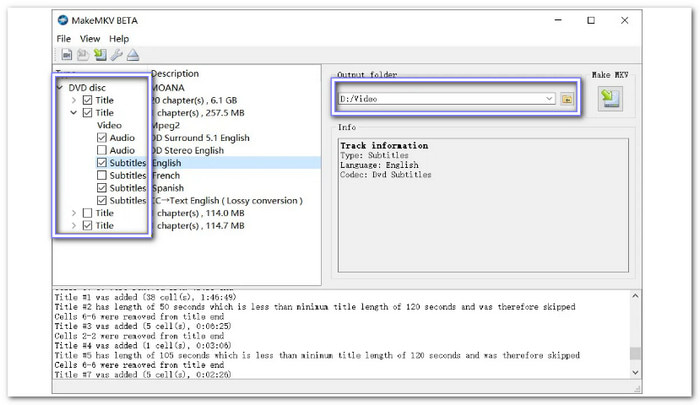Screen dimensions: 700x405
Task: Open the View menu
Action: (90, 38)
